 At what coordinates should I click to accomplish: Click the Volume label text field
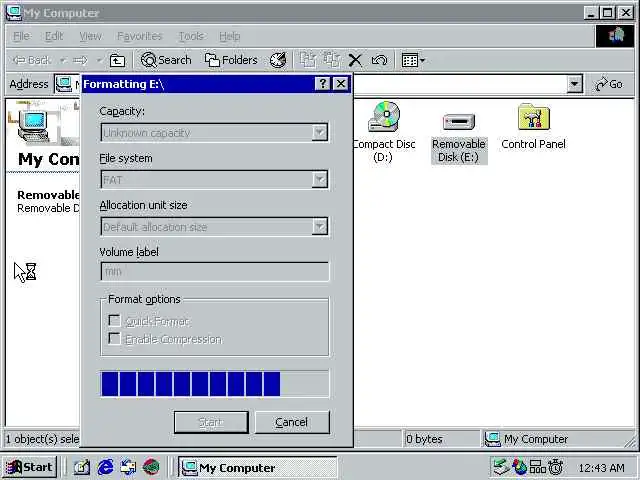pos(214,271)
